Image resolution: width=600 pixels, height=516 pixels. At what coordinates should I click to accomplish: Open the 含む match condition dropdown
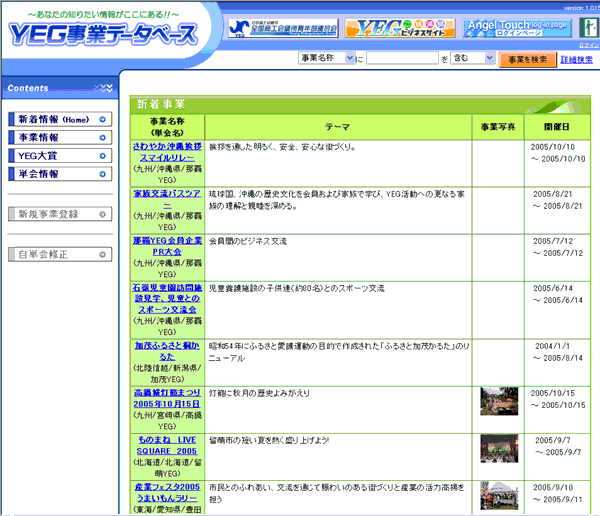click(472, 59)
